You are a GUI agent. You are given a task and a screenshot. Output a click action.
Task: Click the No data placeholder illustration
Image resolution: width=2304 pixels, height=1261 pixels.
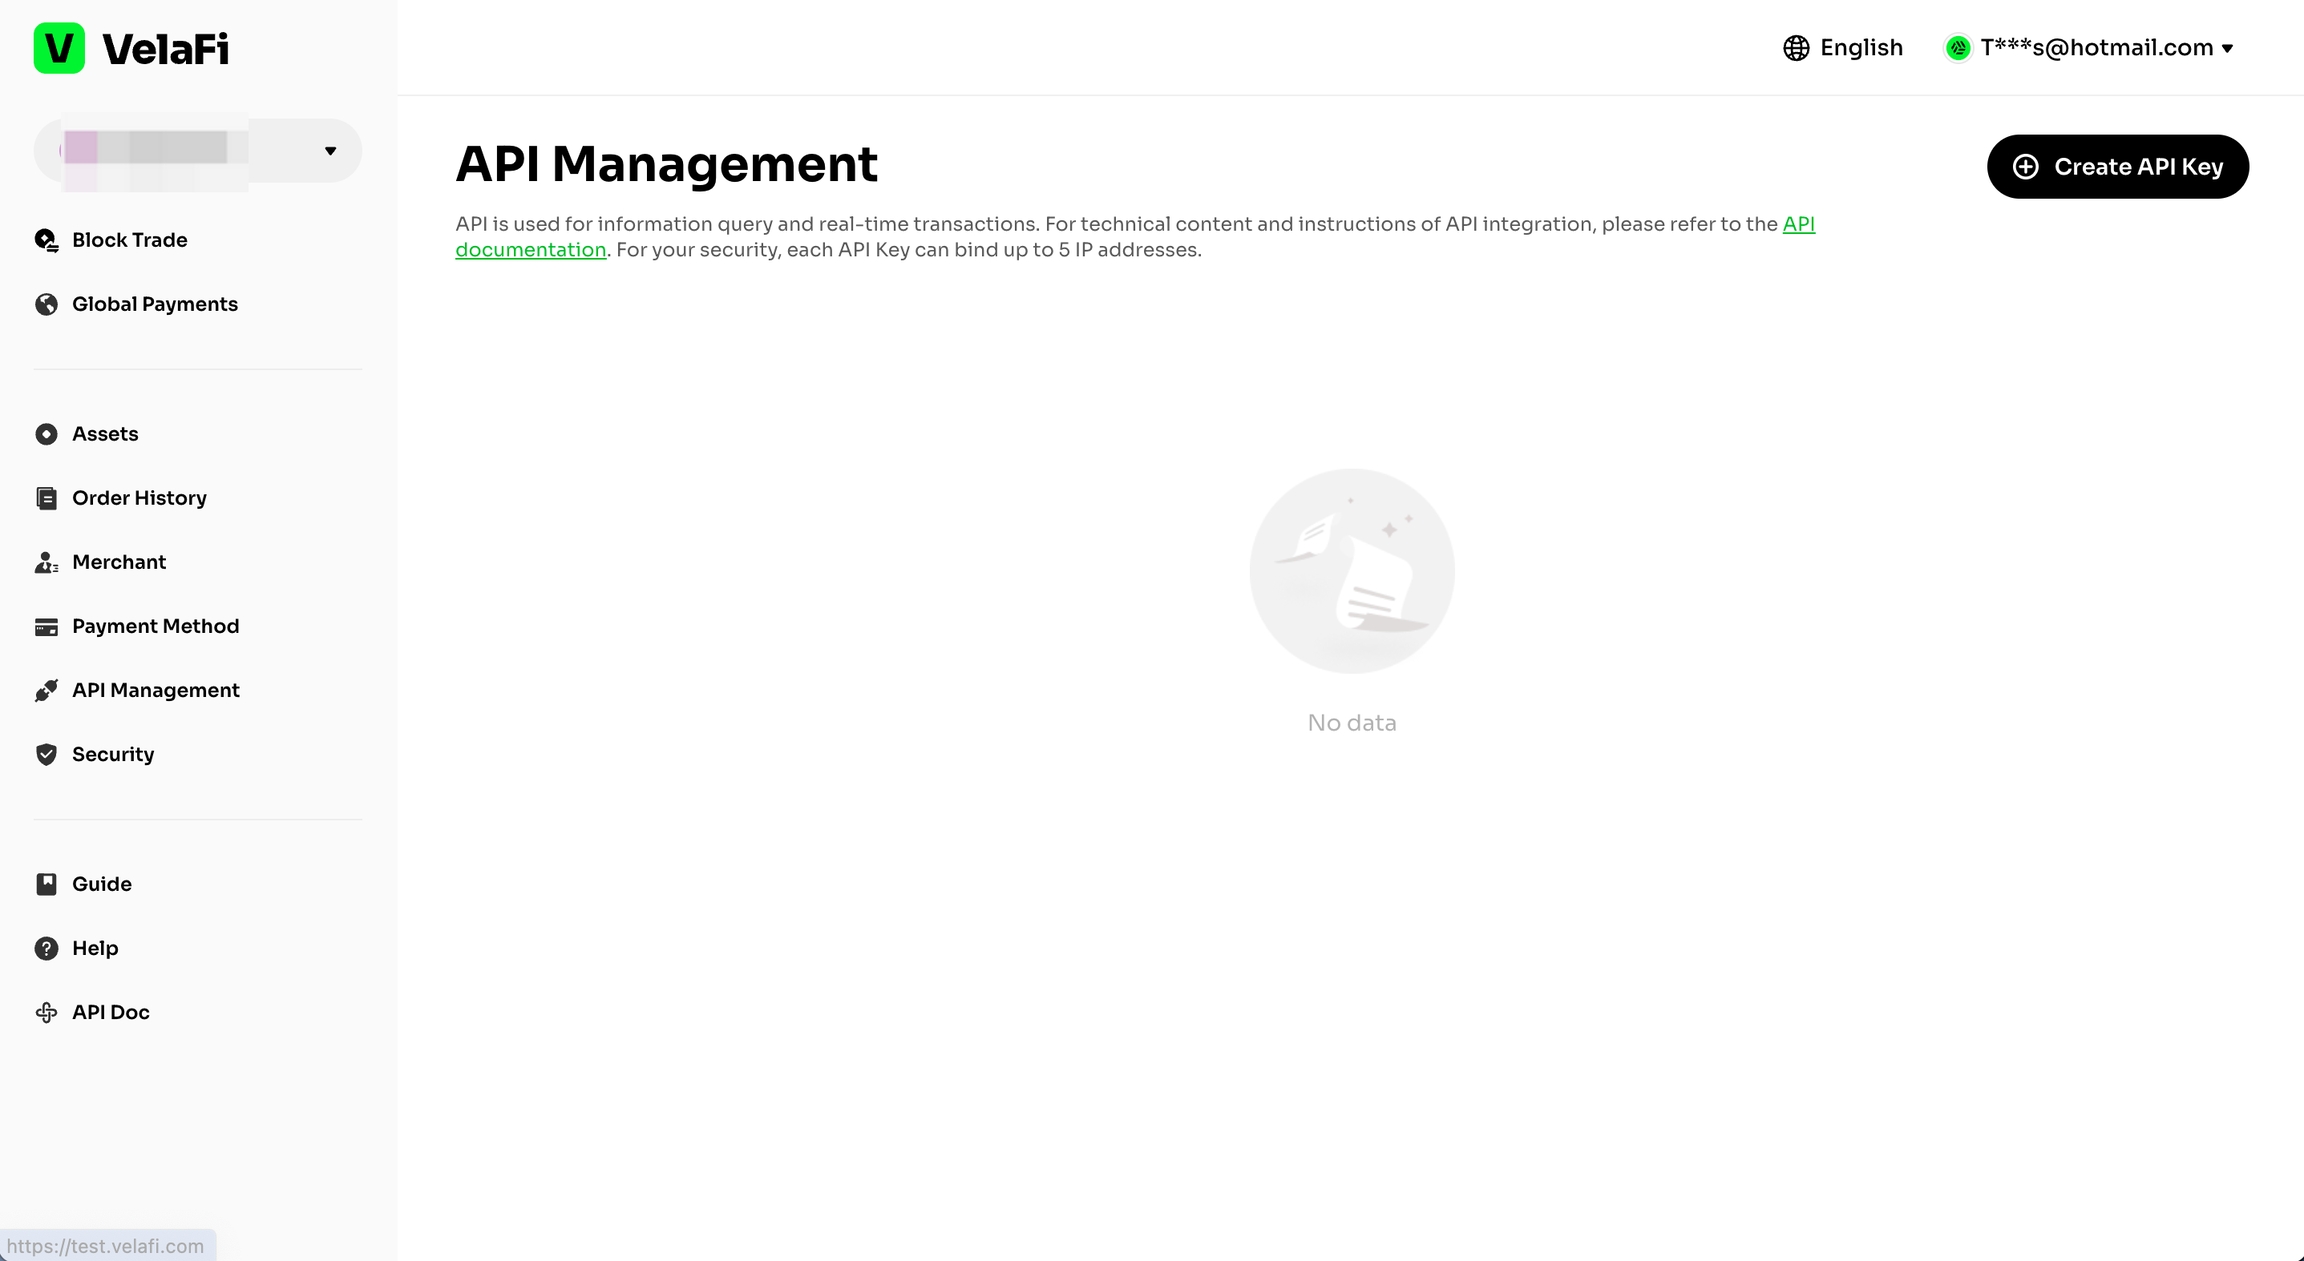1351,571
